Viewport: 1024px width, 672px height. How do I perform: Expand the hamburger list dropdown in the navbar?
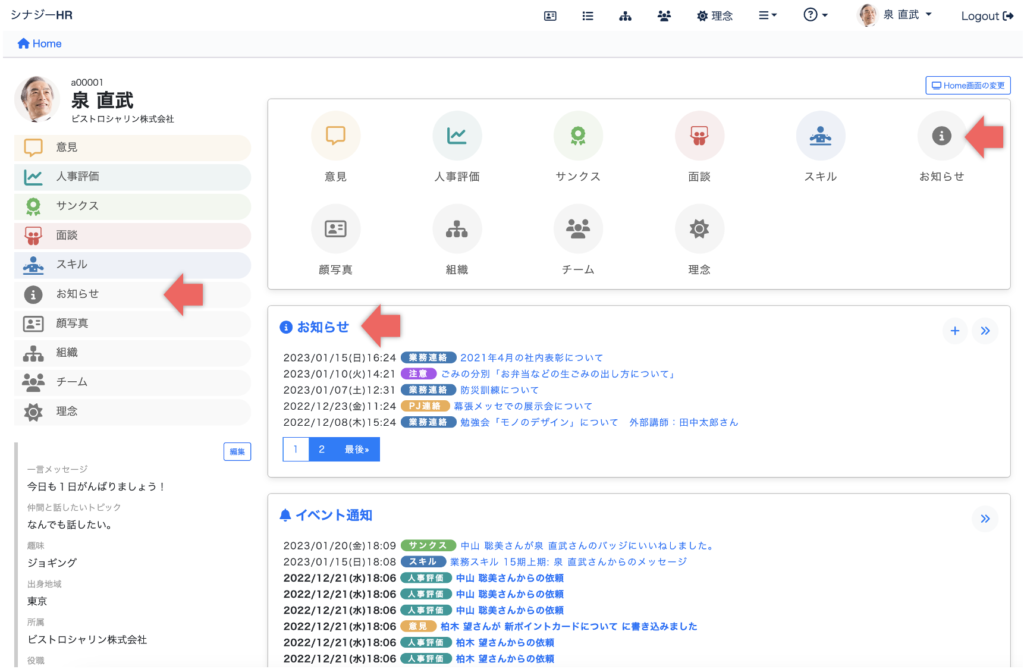pyautogui.click(x=767, y=16)
